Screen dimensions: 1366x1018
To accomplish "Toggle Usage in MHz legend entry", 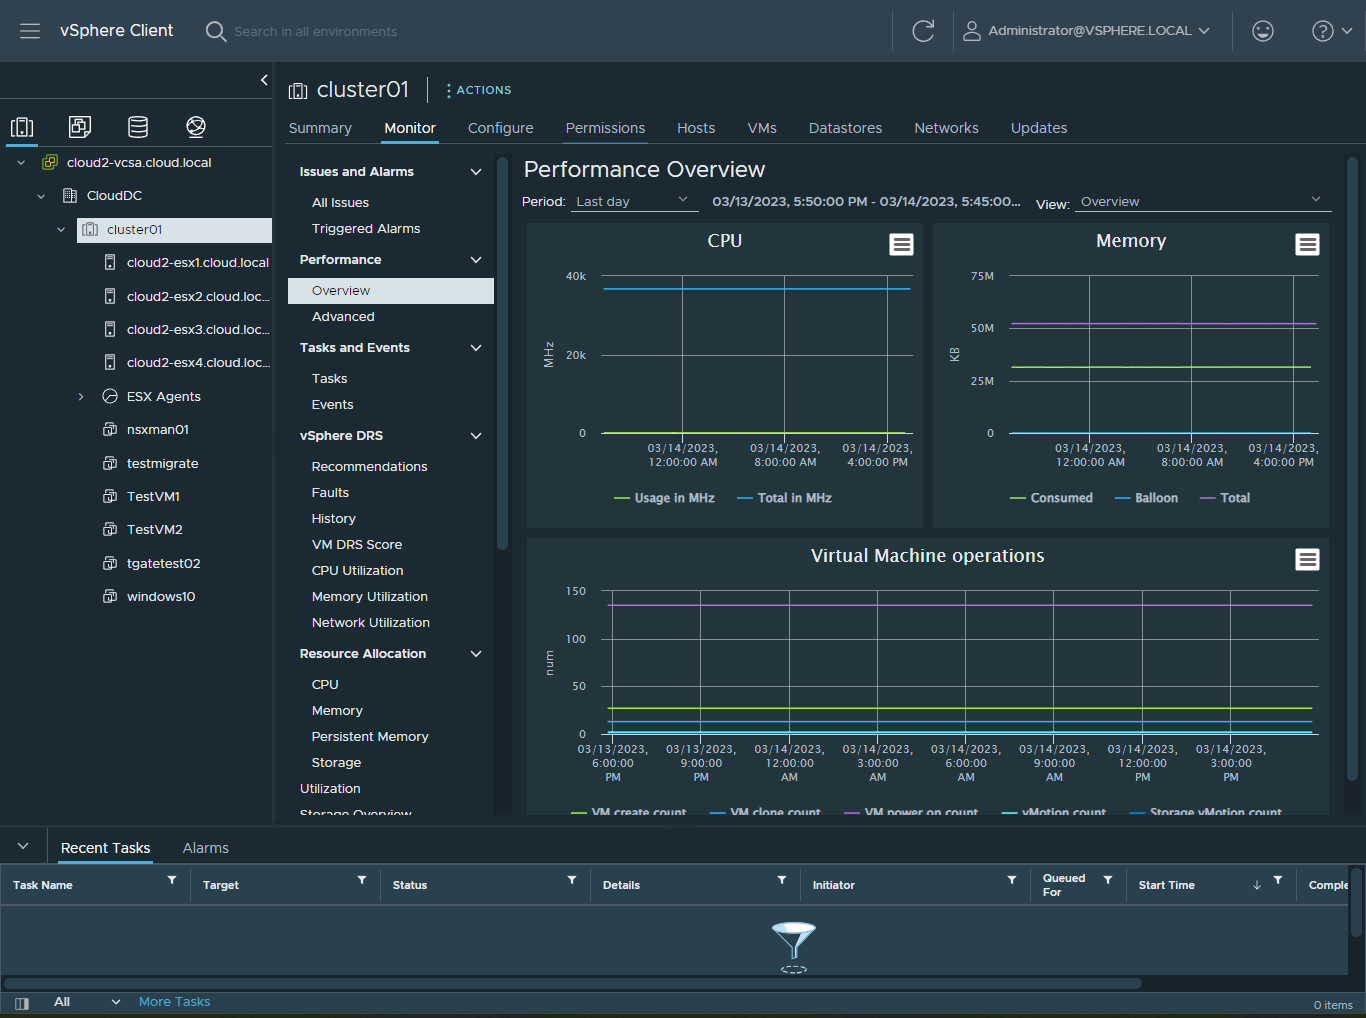I will pyautogui.click(x=664, y=498).
